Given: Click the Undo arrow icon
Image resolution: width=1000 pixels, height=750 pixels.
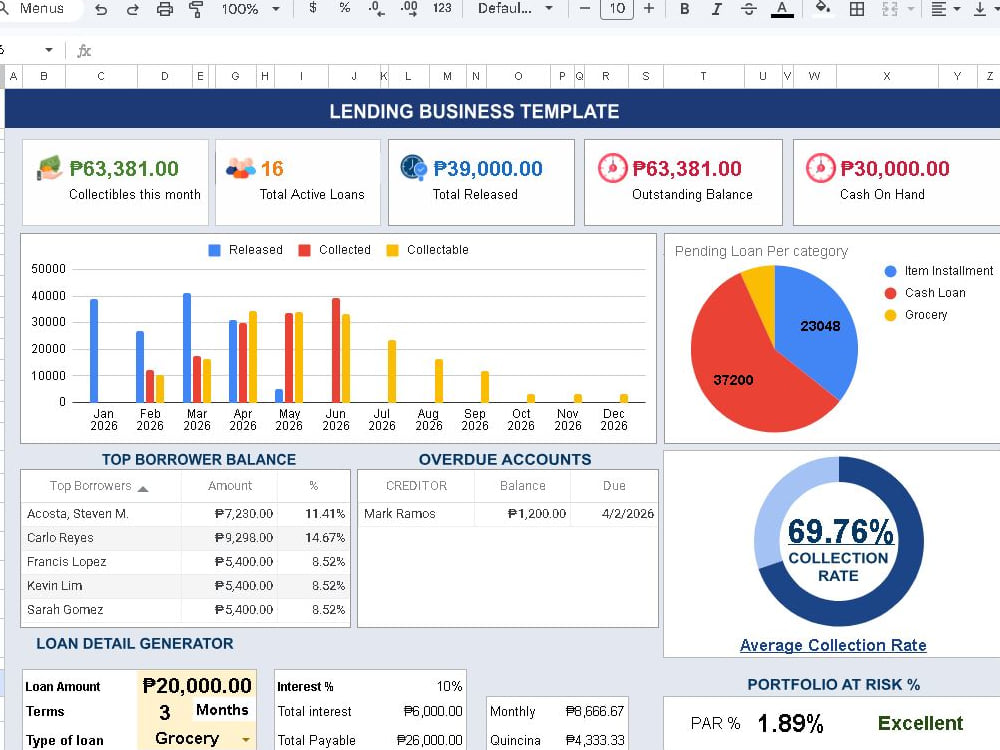Looking at the screenshot, I should point(101,9).
